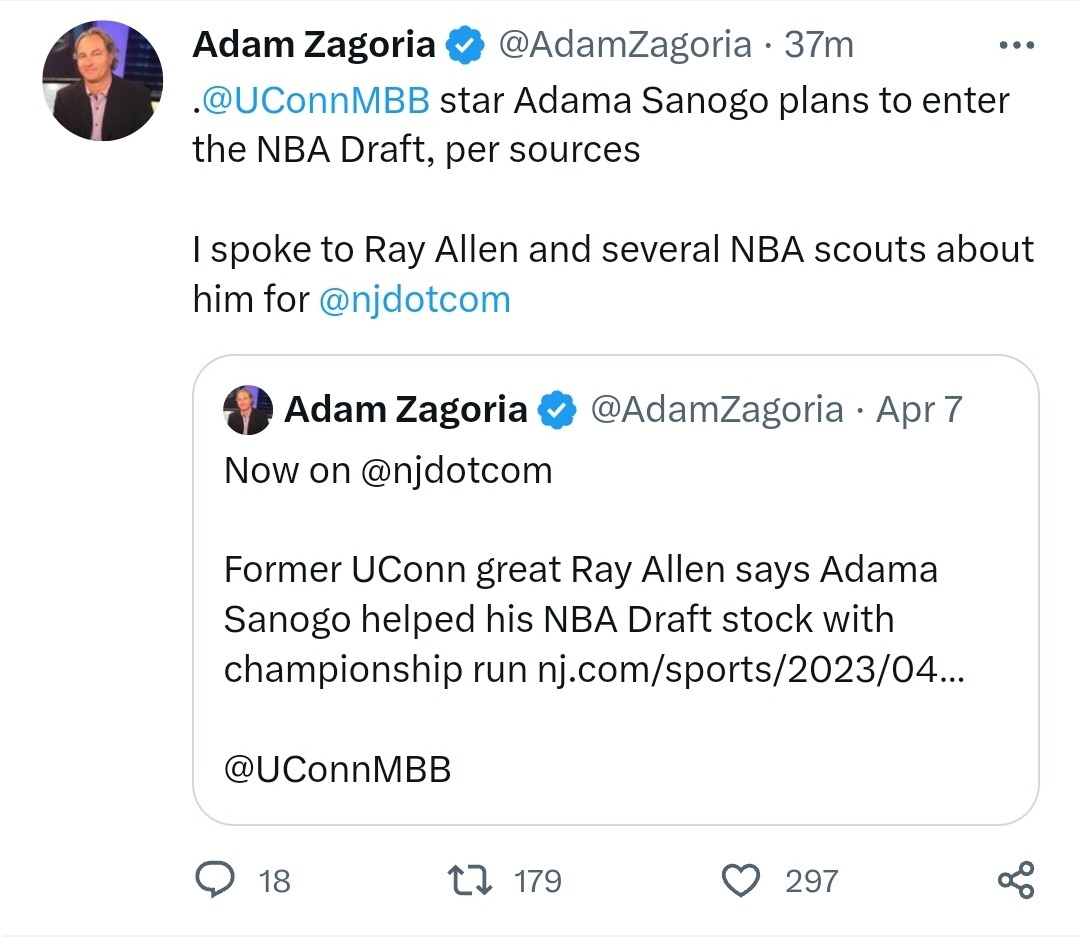Click the reply comment icon
1080x945 pixels.
(x=212, y=881)
